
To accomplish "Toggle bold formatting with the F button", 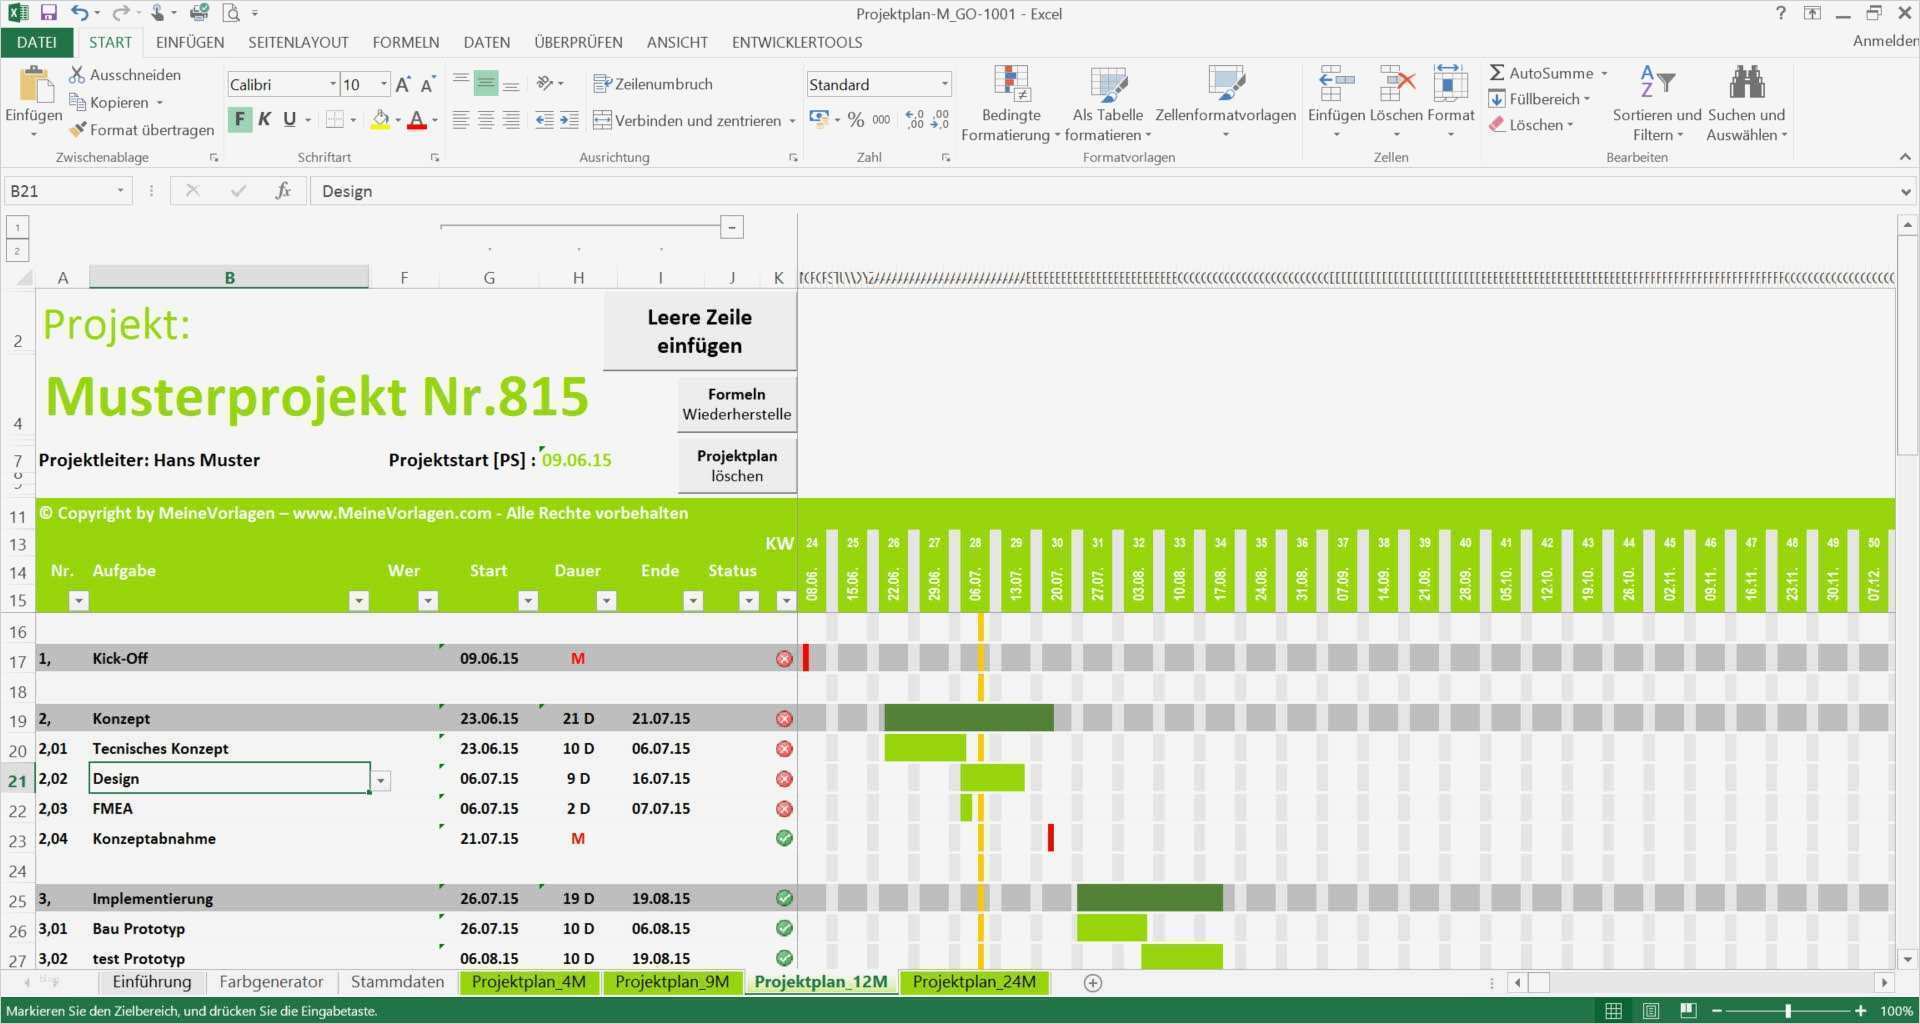I will pos(239,119).
